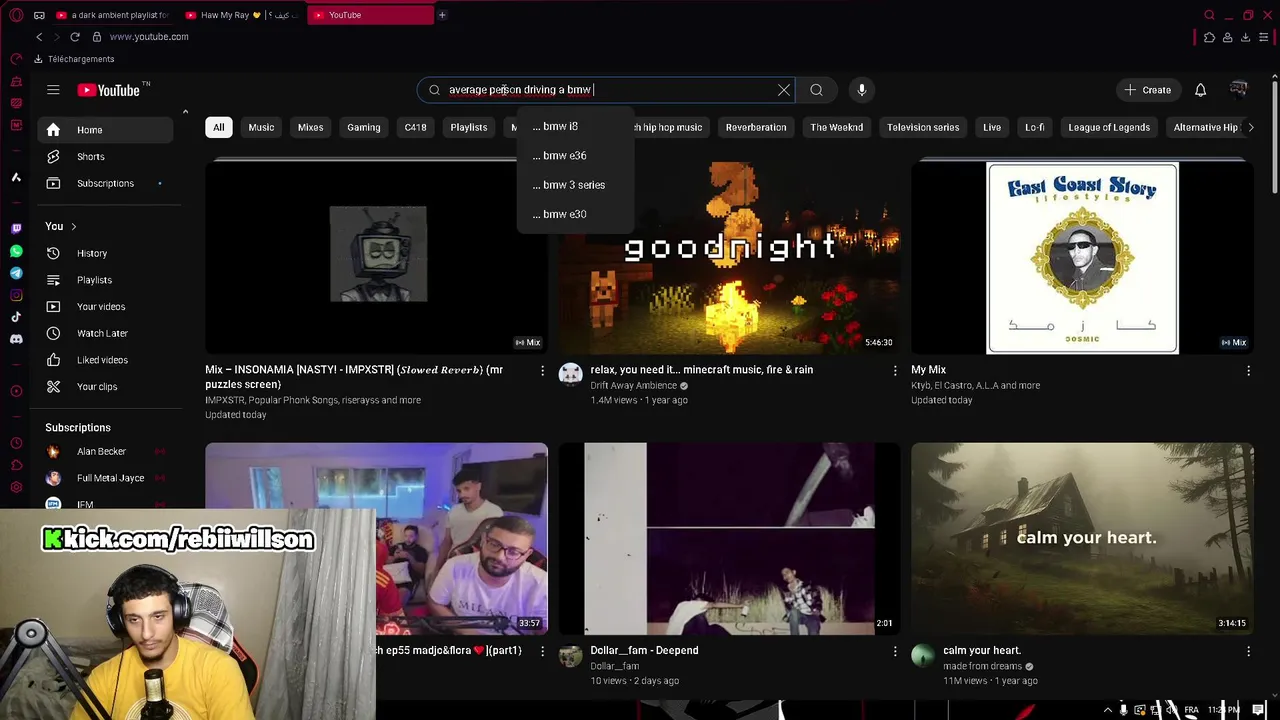The height and width of the screenshot is (720, 1280).
Task: Open History in the sidebar
Action: tap(105, 254)
